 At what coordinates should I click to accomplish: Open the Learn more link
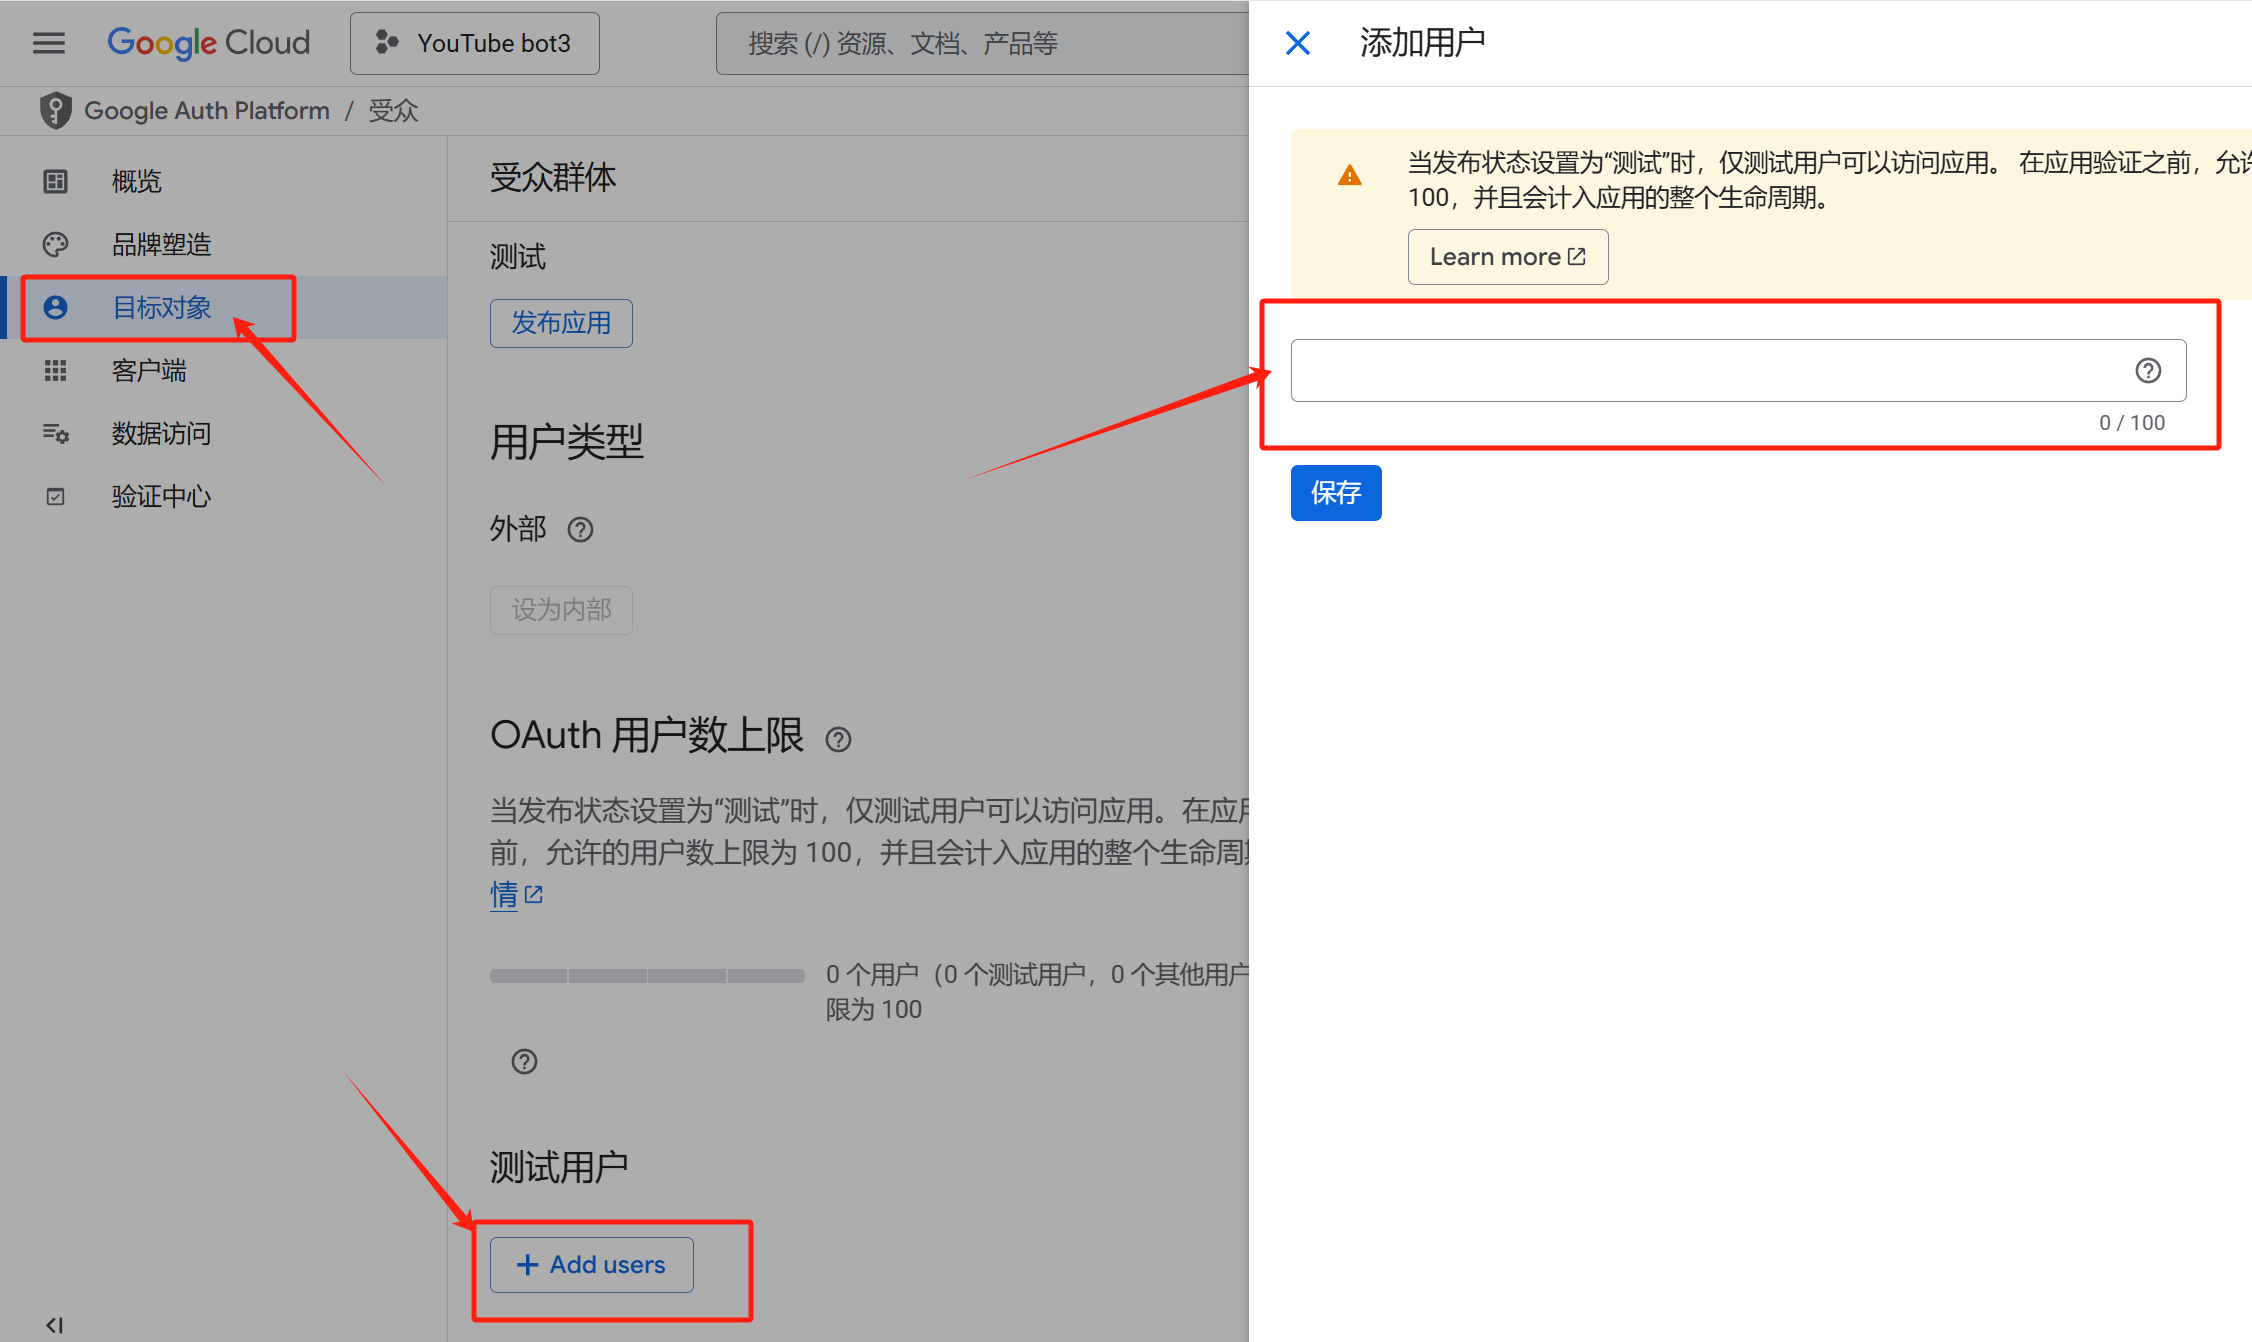[x=1507, y=257]
